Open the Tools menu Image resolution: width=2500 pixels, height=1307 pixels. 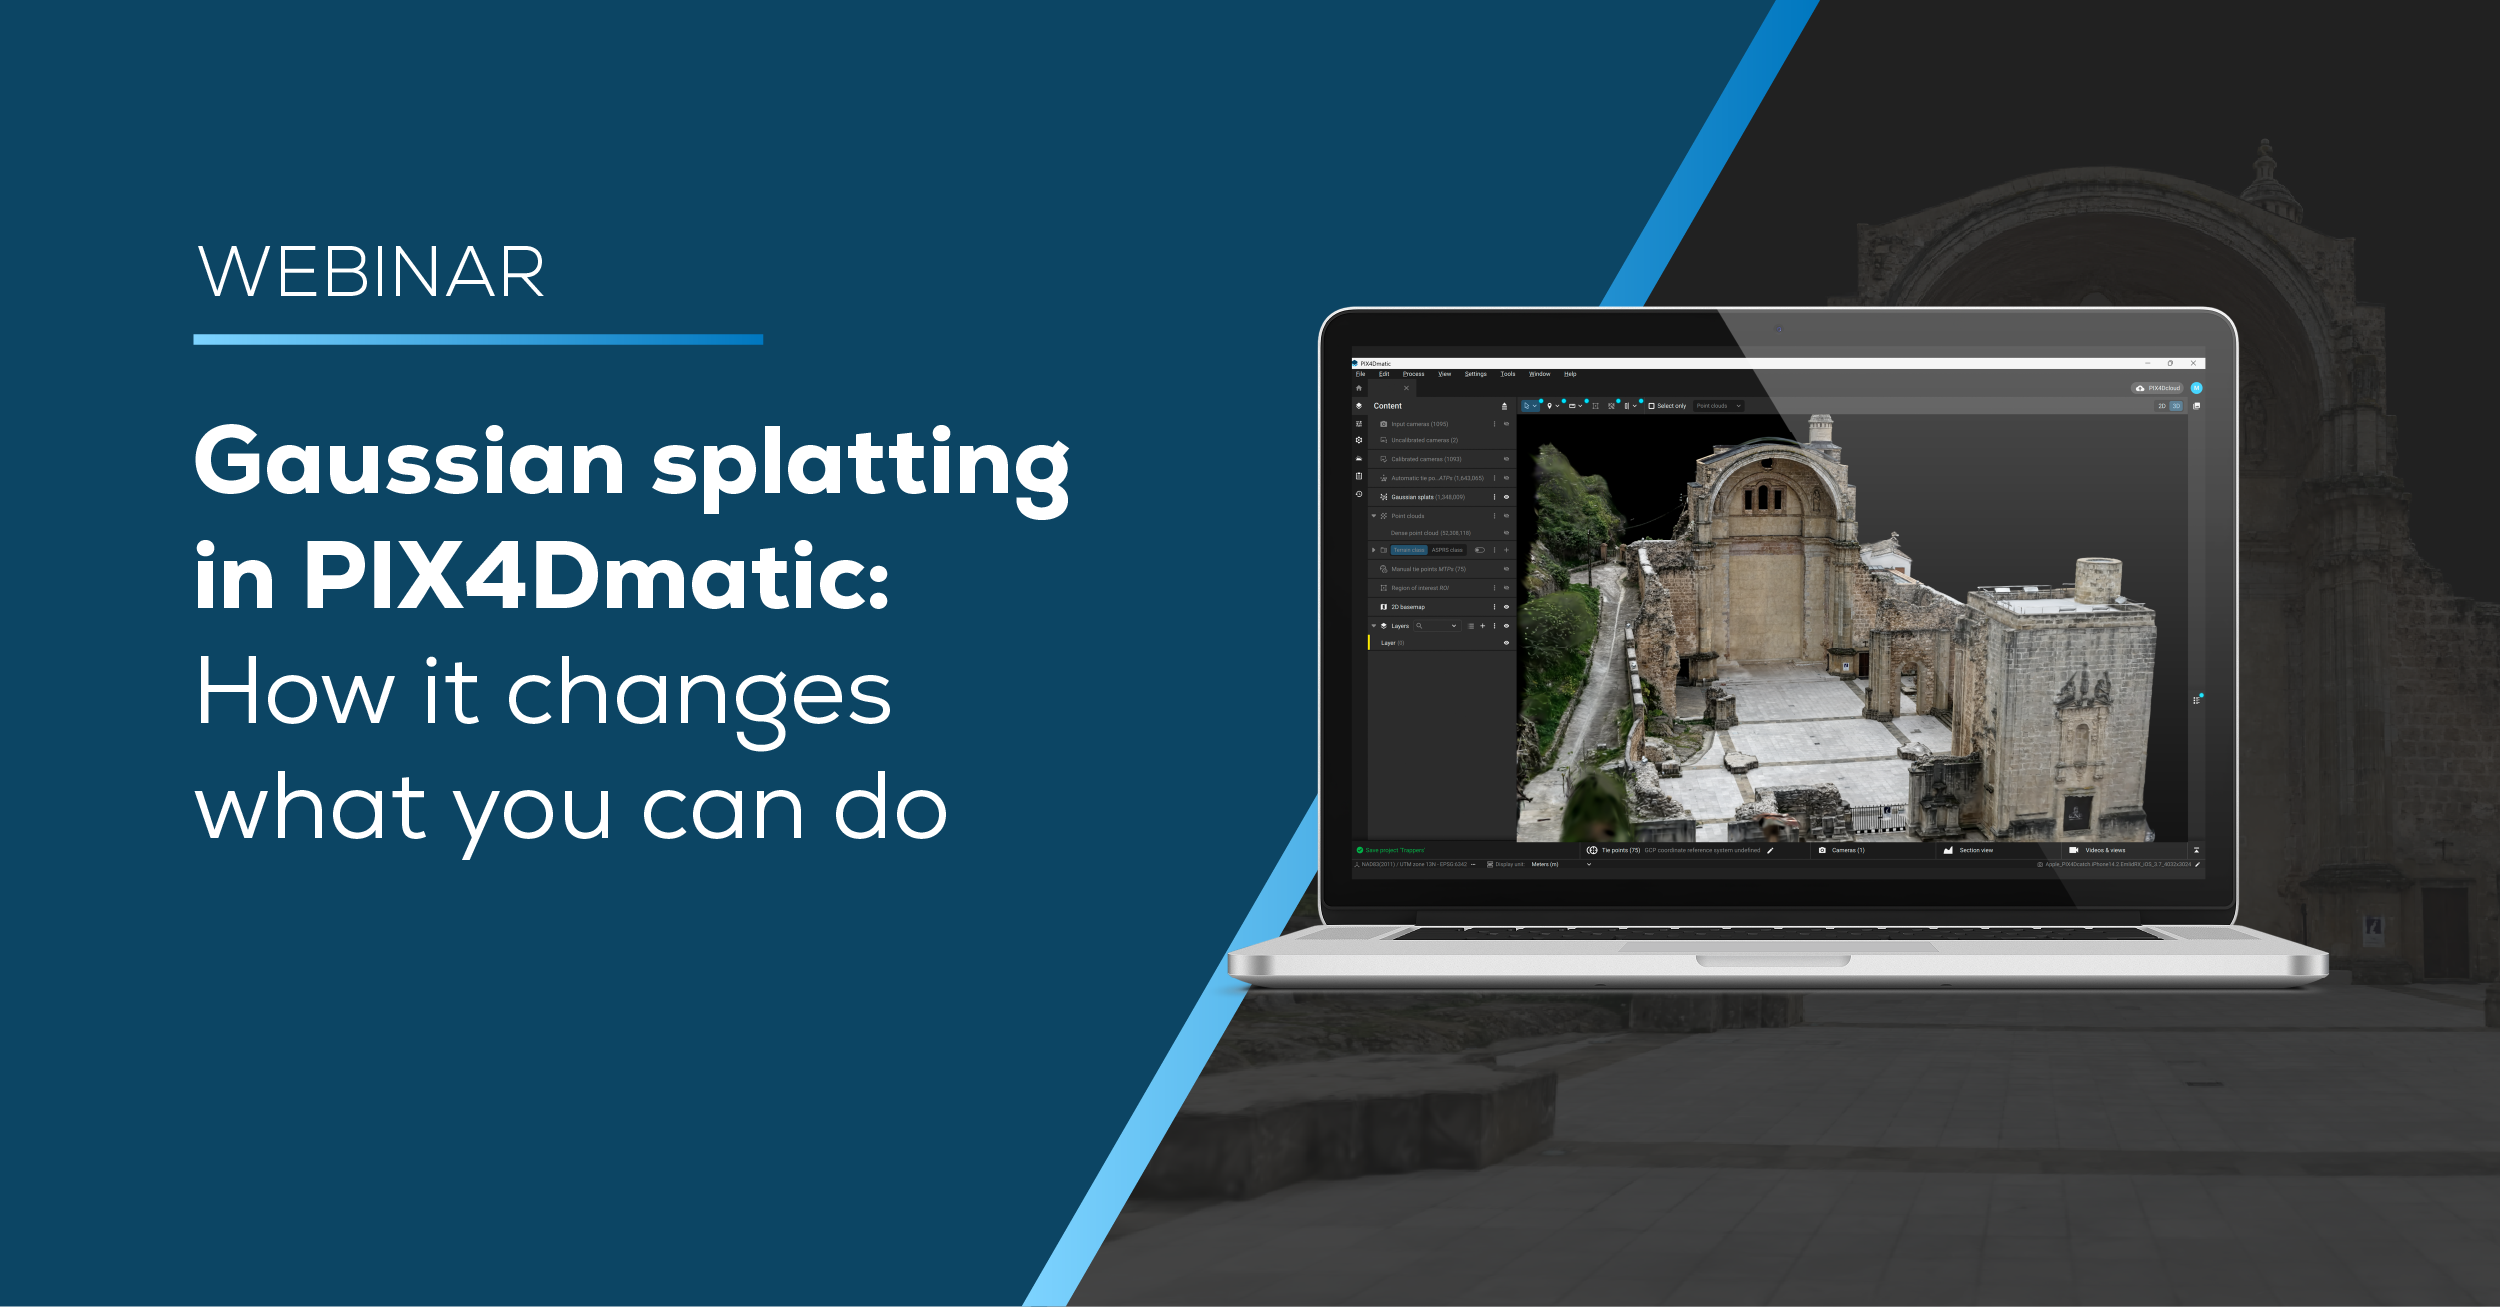1507,374
